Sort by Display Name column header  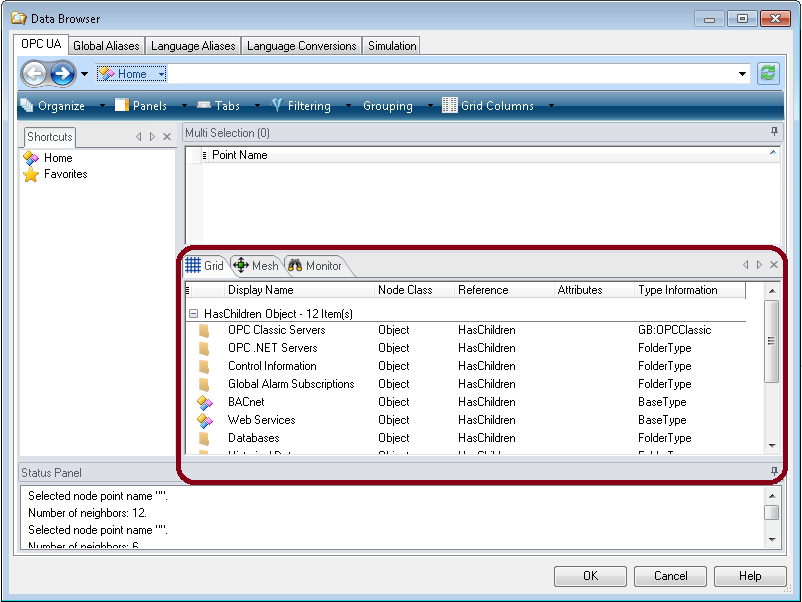260,290
